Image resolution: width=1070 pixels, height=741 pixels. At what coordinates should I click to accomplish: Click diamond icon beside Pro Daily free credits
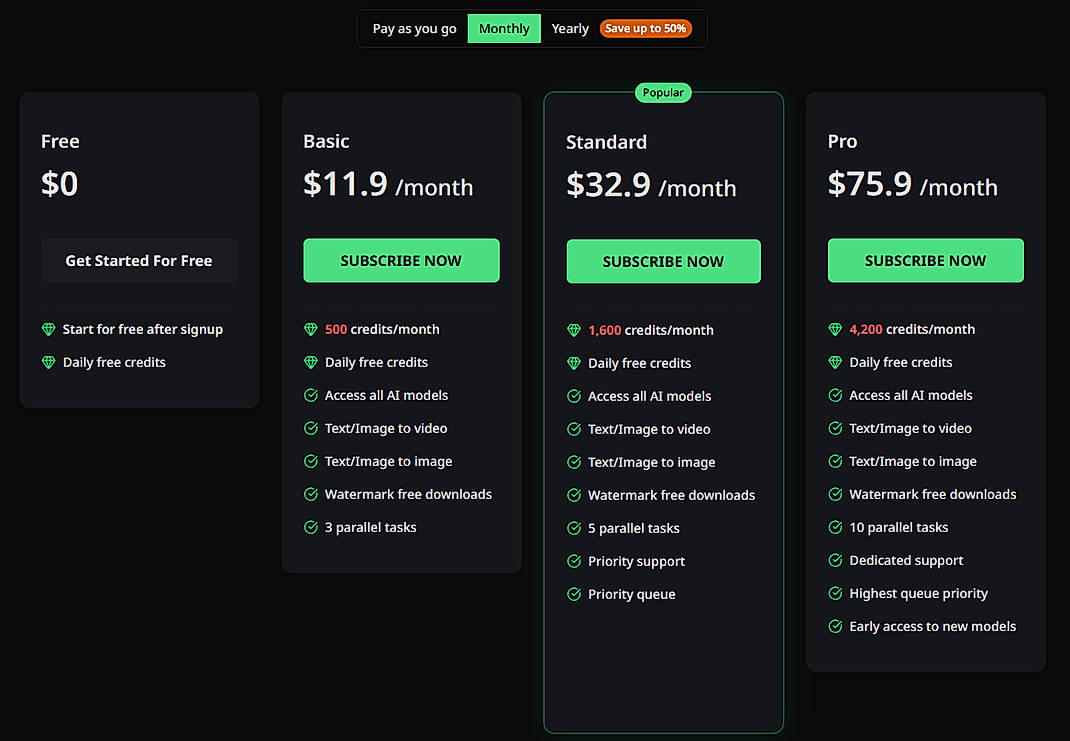pos(835,362)
